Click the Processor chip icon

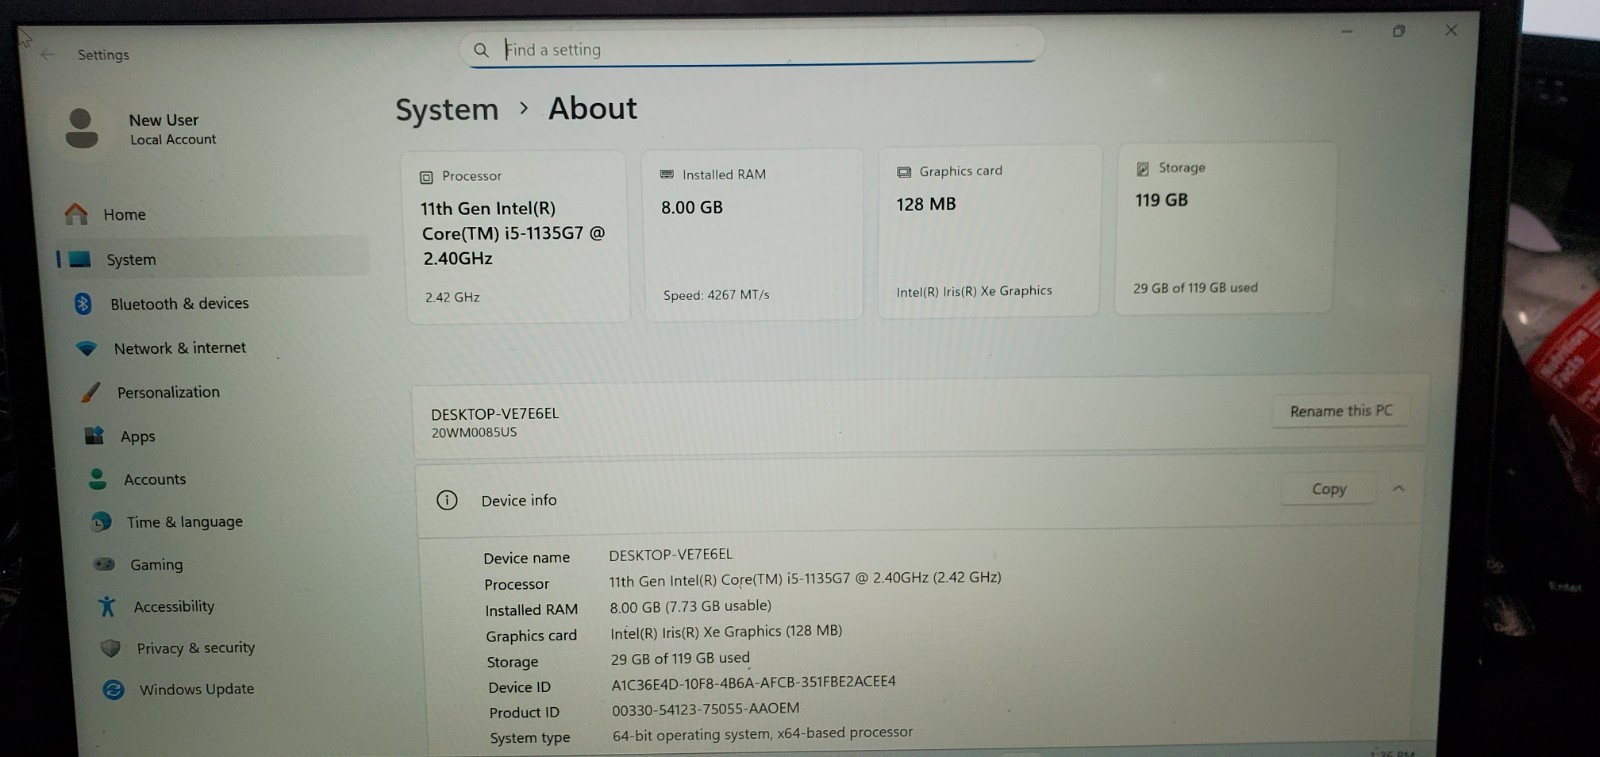coord(426,177)
